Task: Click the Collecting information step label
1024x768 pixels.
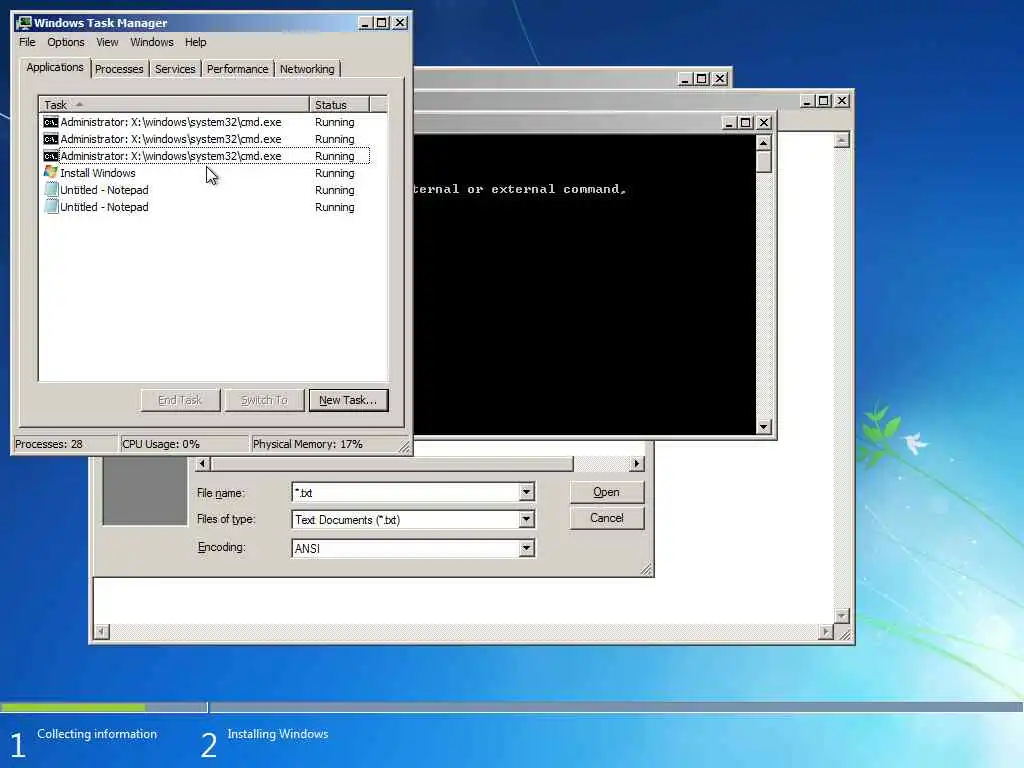Action: click(x=97, y=734)
